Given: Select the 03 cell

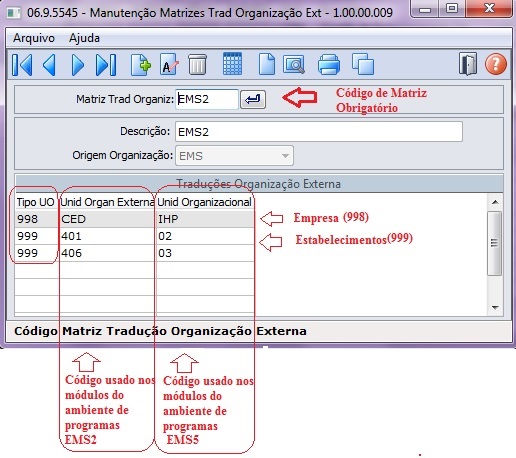Looking at the screenshot, I should tap(205, 253).
